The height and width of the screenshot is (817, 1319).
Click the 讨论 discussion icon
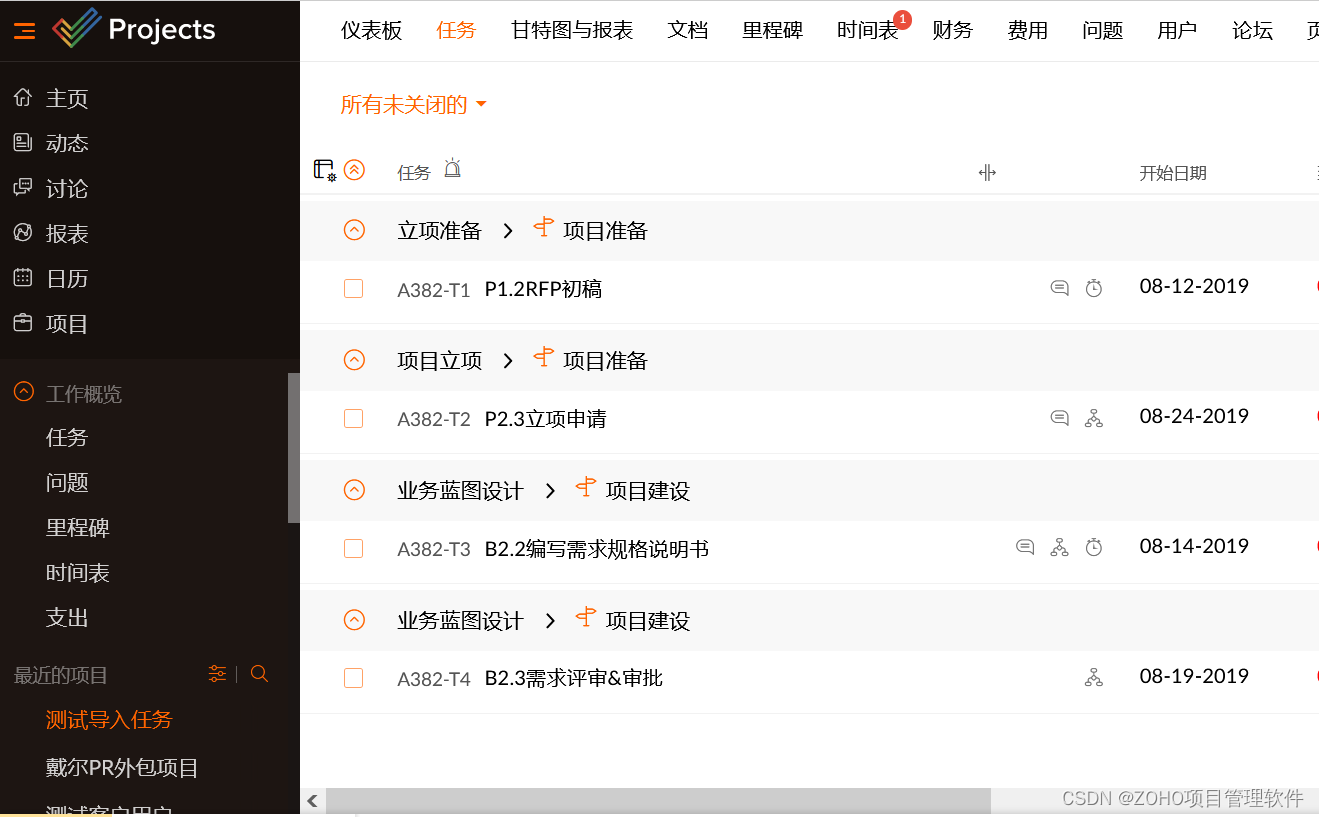point(22,188)
